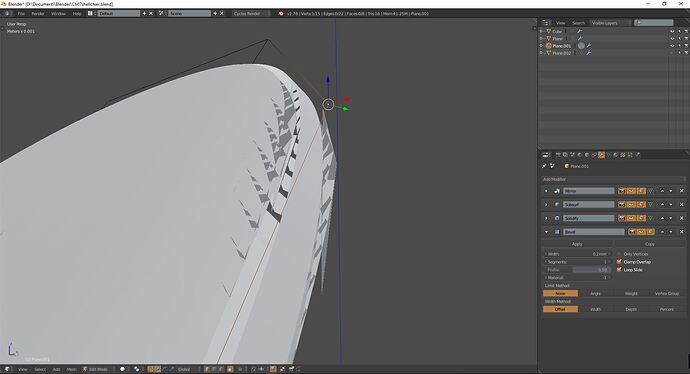Viewport: 690px width, 374px height.
Task: Toggle restrict render camera for Cube in outliner
Action: tap(686, 32)
